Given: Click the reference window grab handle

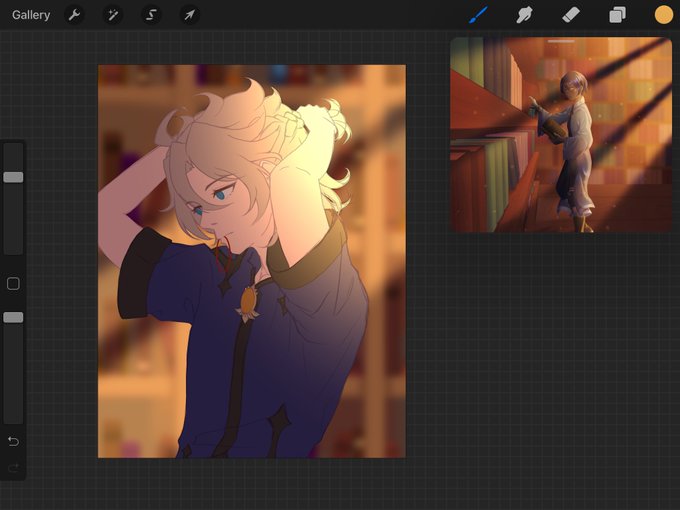Looking at the screenshot, I should (x=561, y=41).
